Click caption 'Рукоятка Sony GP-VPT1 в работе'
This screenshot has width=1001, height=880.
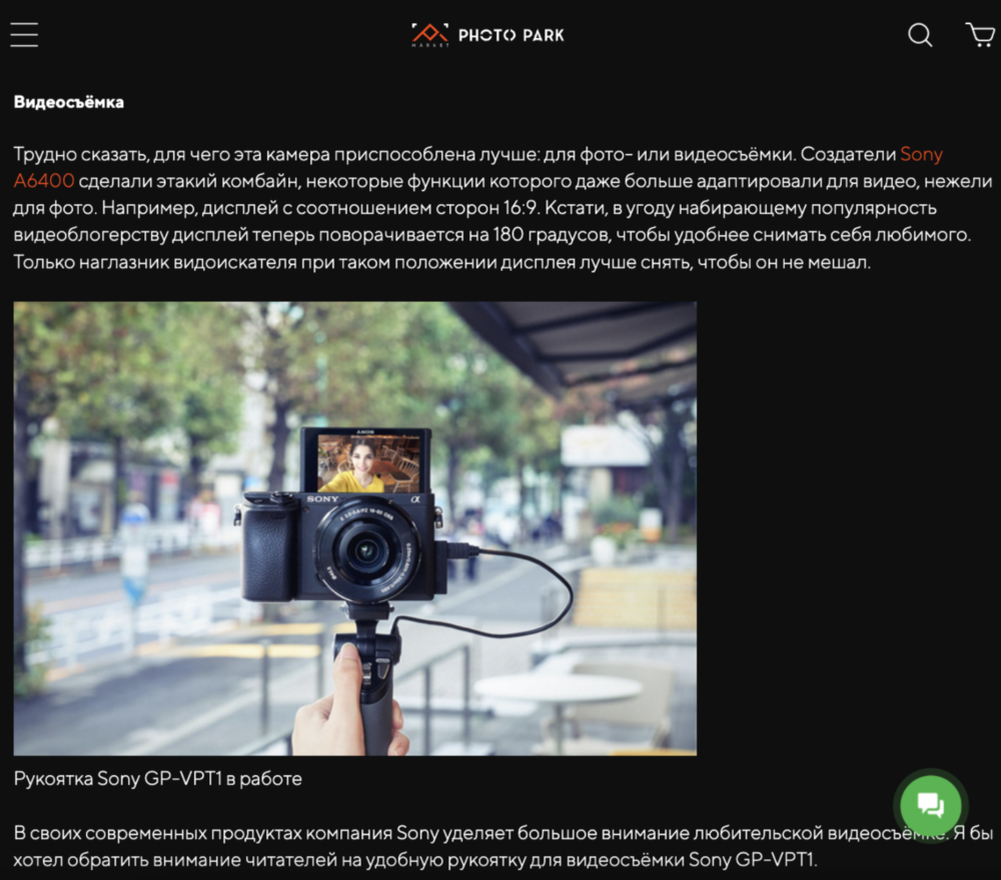[158, 778]
